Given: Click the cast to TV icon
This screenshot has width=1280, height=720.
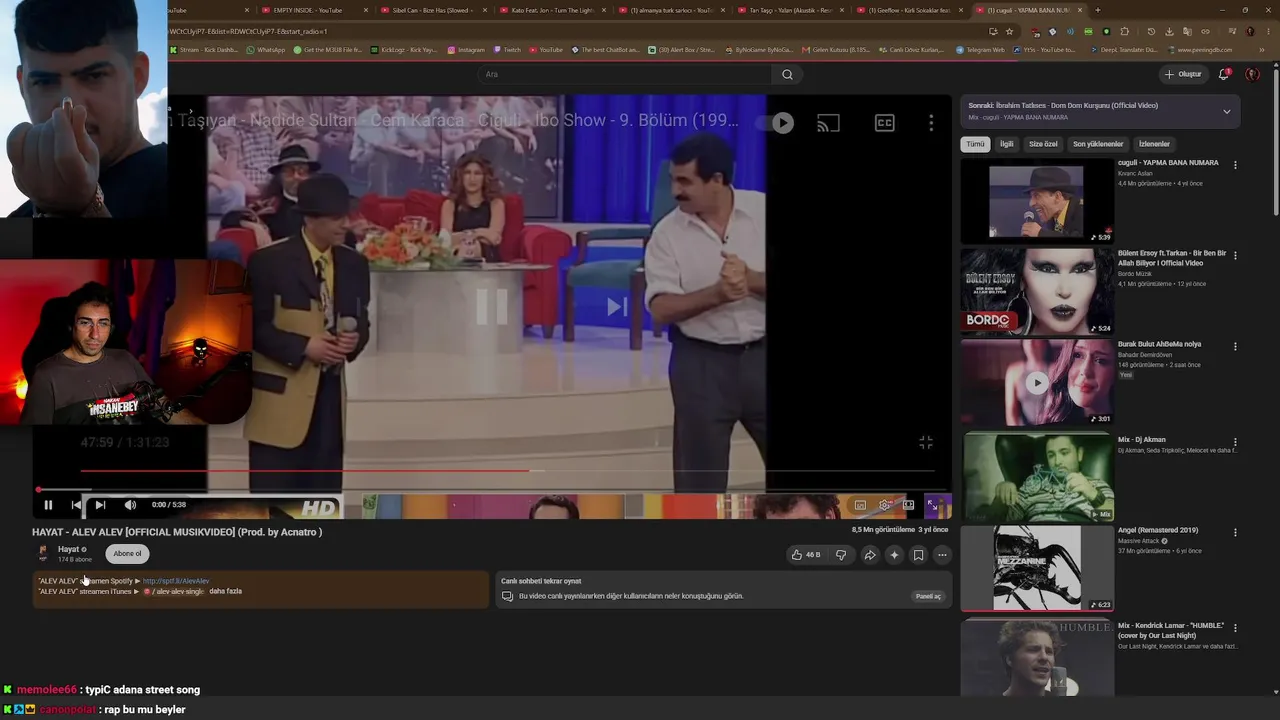Looking at the screenshot, I should 828,123.
